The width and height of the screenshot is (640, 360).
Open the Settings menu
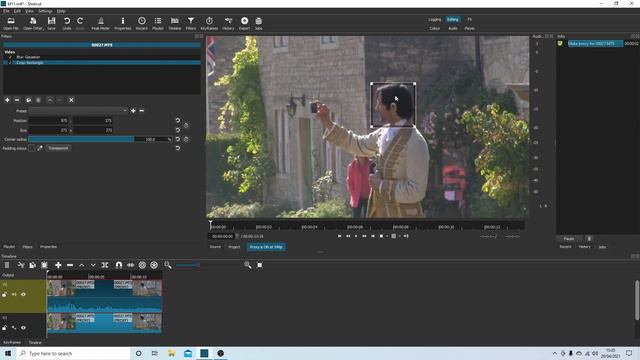tap(45, 11)
